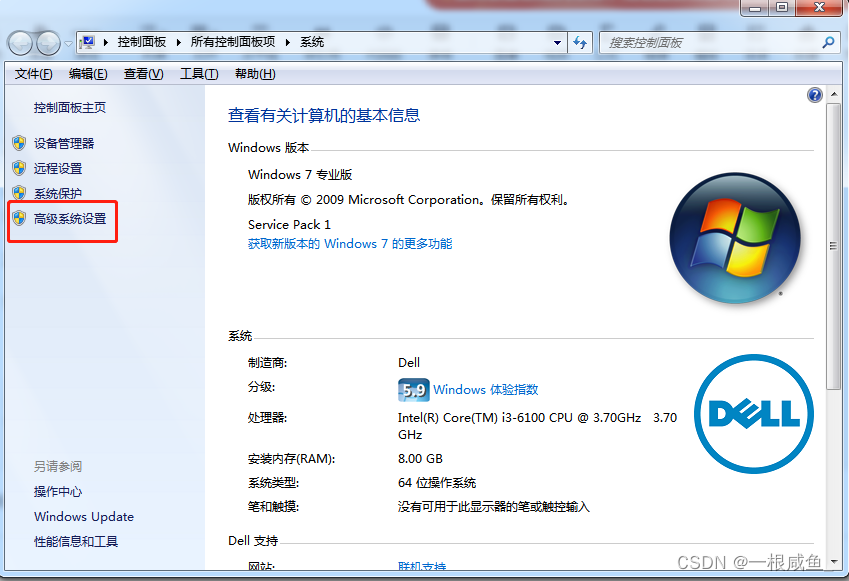Screen dimensions: 849x581
Task: Expand the arrow after 控制面板 in breadcrumb
Action: (x=178, y=42)
